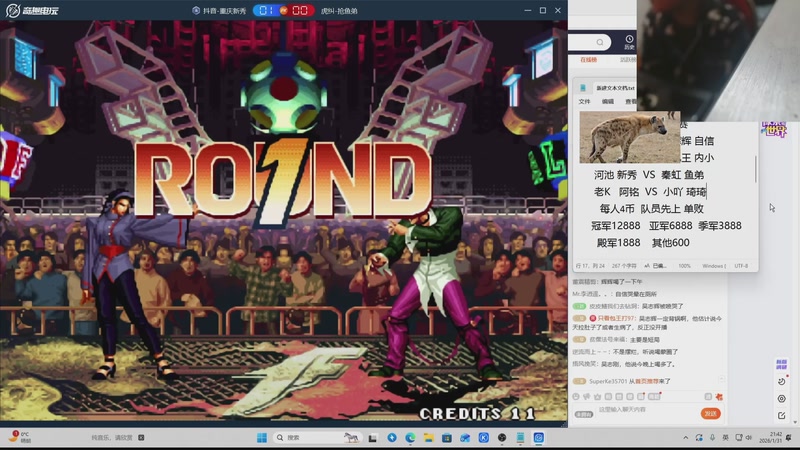Click the close button on the taskbar music label
Screen dimensions: 800x450
141,438
